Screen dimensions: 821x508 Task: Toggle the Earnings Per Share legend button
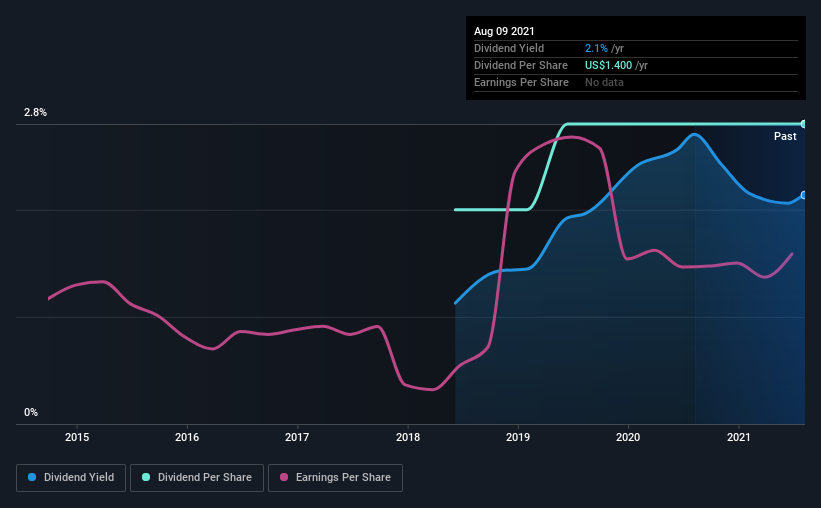335,478
